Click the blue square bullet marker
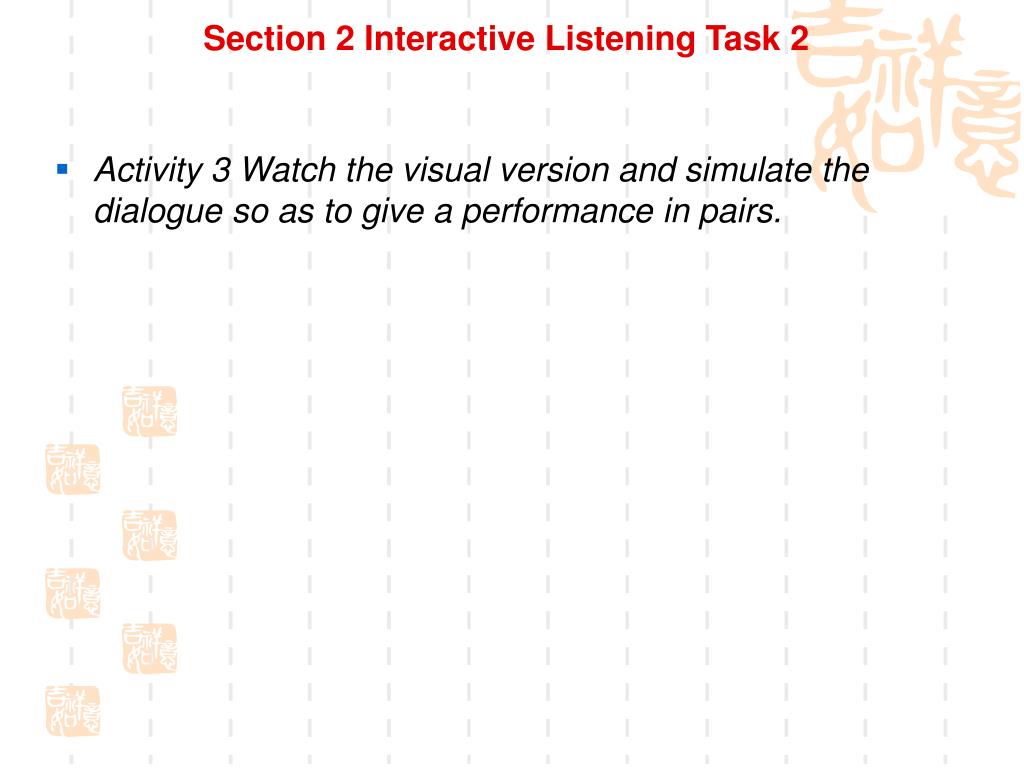 tap(63, 170)
